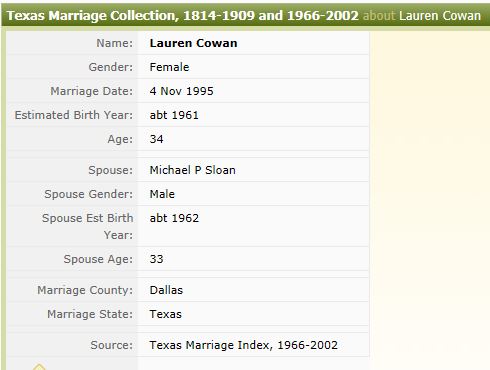The width and height of the screenshot is (490, 370).
Task: Click the Texas Marriage Collection page title
Action: pos(183,15)
